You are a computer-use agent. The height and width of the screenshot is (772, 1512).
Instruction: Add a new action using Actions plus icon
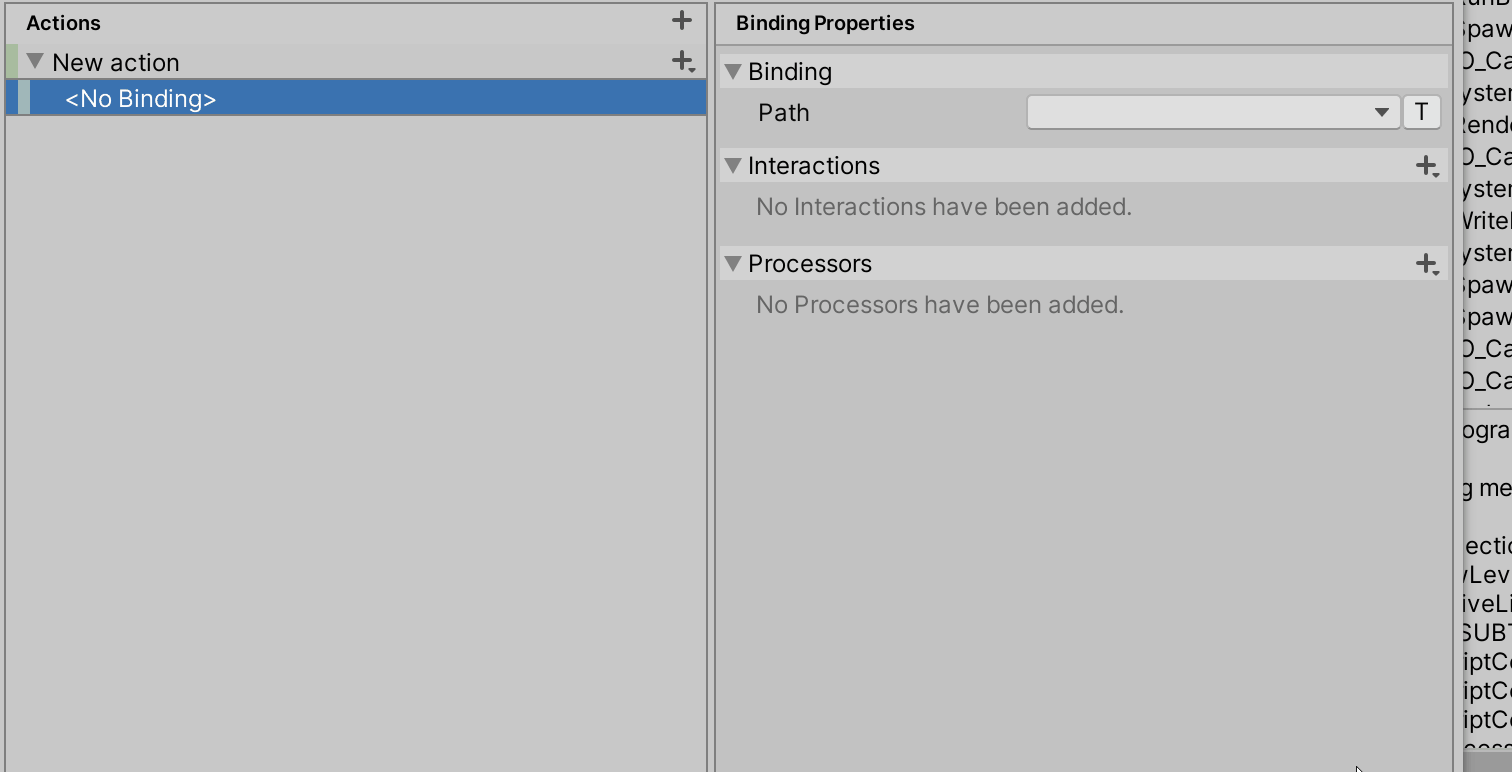pos(682,20)
